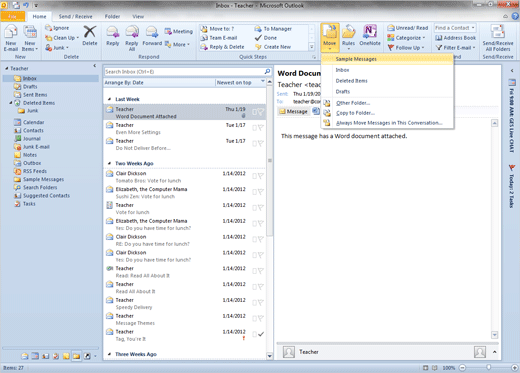This screenshot has width=520, height=373.
Task: Collapse the navigation pane arrow
Action: click(x=95, y=66)
